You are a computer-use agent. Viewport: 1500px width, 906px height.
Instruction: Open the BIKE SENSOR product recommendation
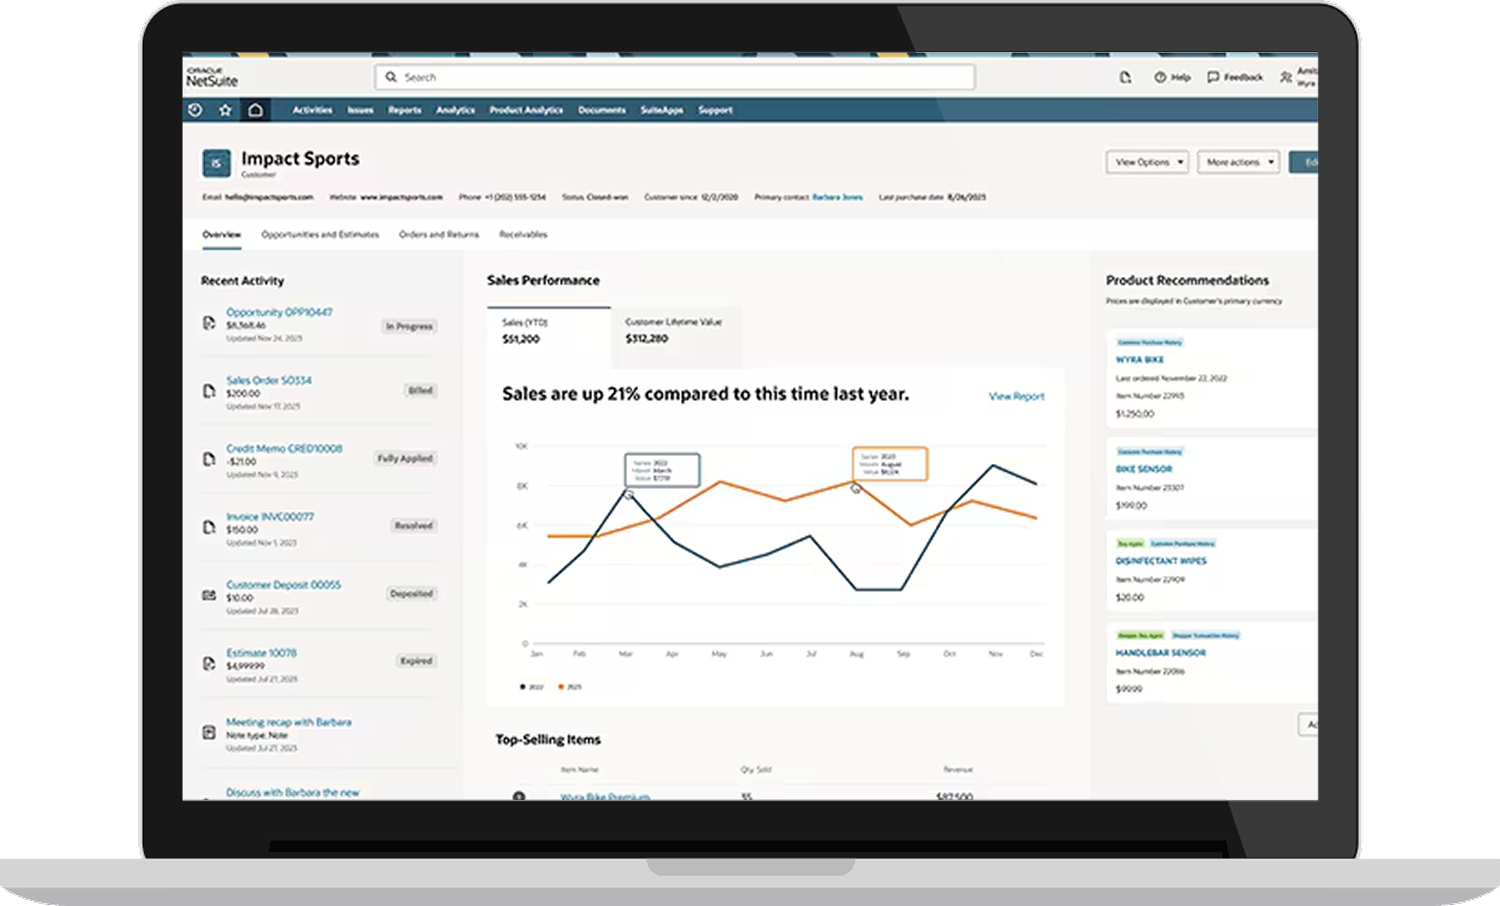[1144, 468]
